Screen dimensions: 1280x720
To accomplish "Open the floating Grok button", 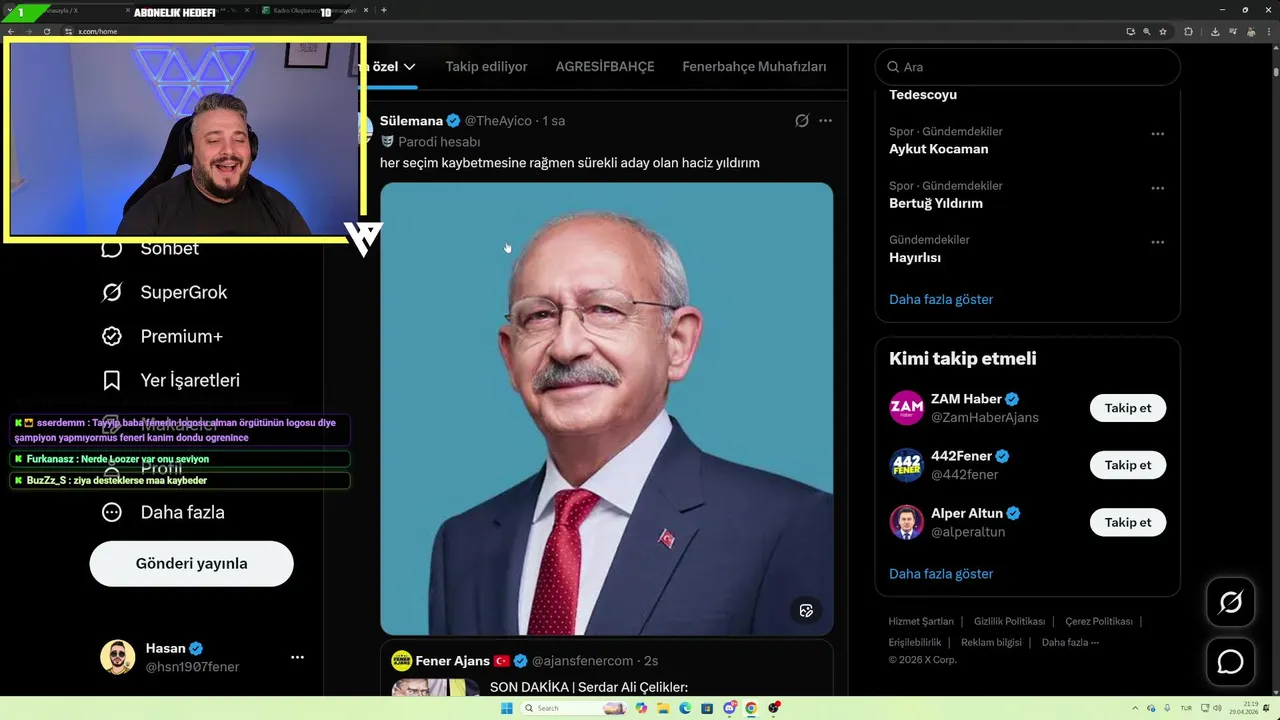I will pyautogui.click(x=1230, y=602).
